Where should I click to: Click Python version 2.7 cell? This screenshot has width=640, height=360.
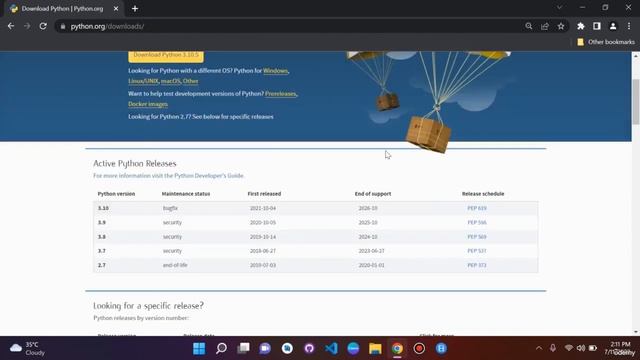click(x=102, y=265)
